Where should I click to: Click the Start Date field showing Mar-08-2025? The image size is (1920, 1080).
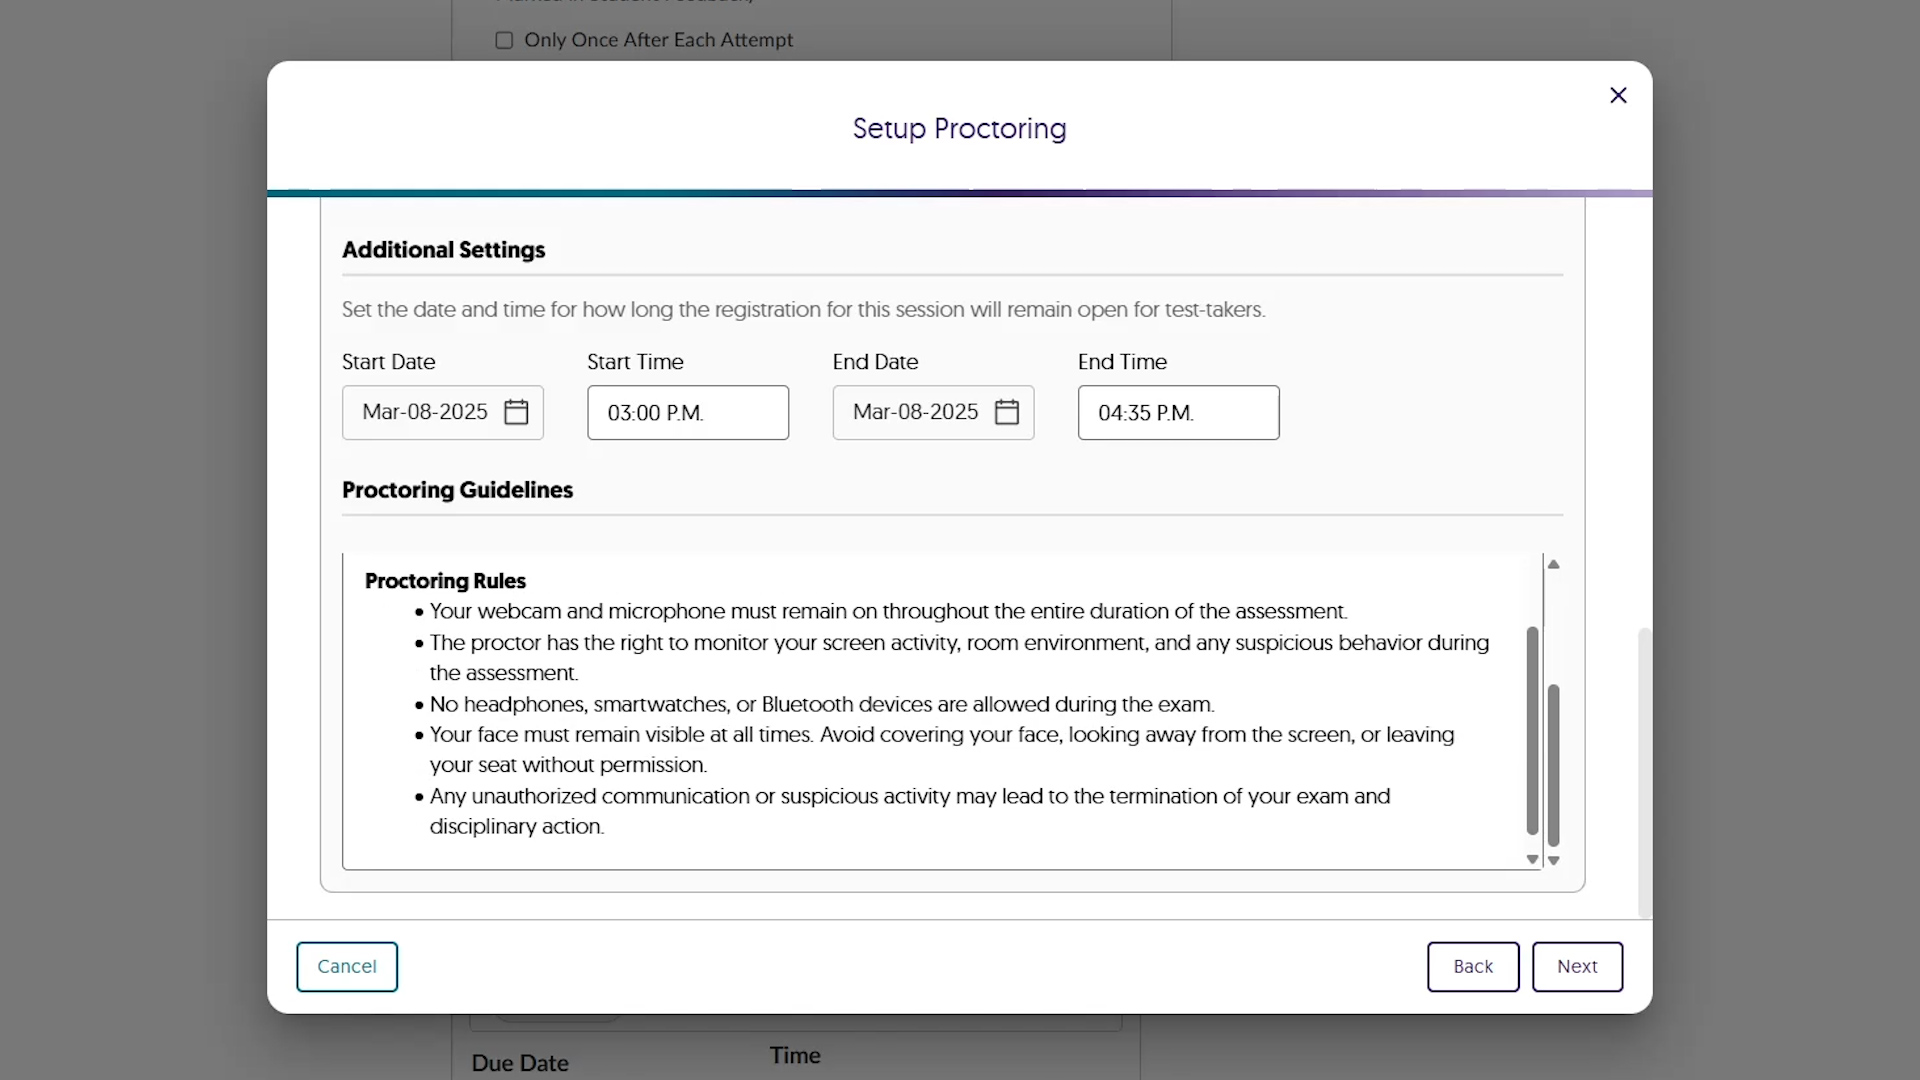coord(425,412)
